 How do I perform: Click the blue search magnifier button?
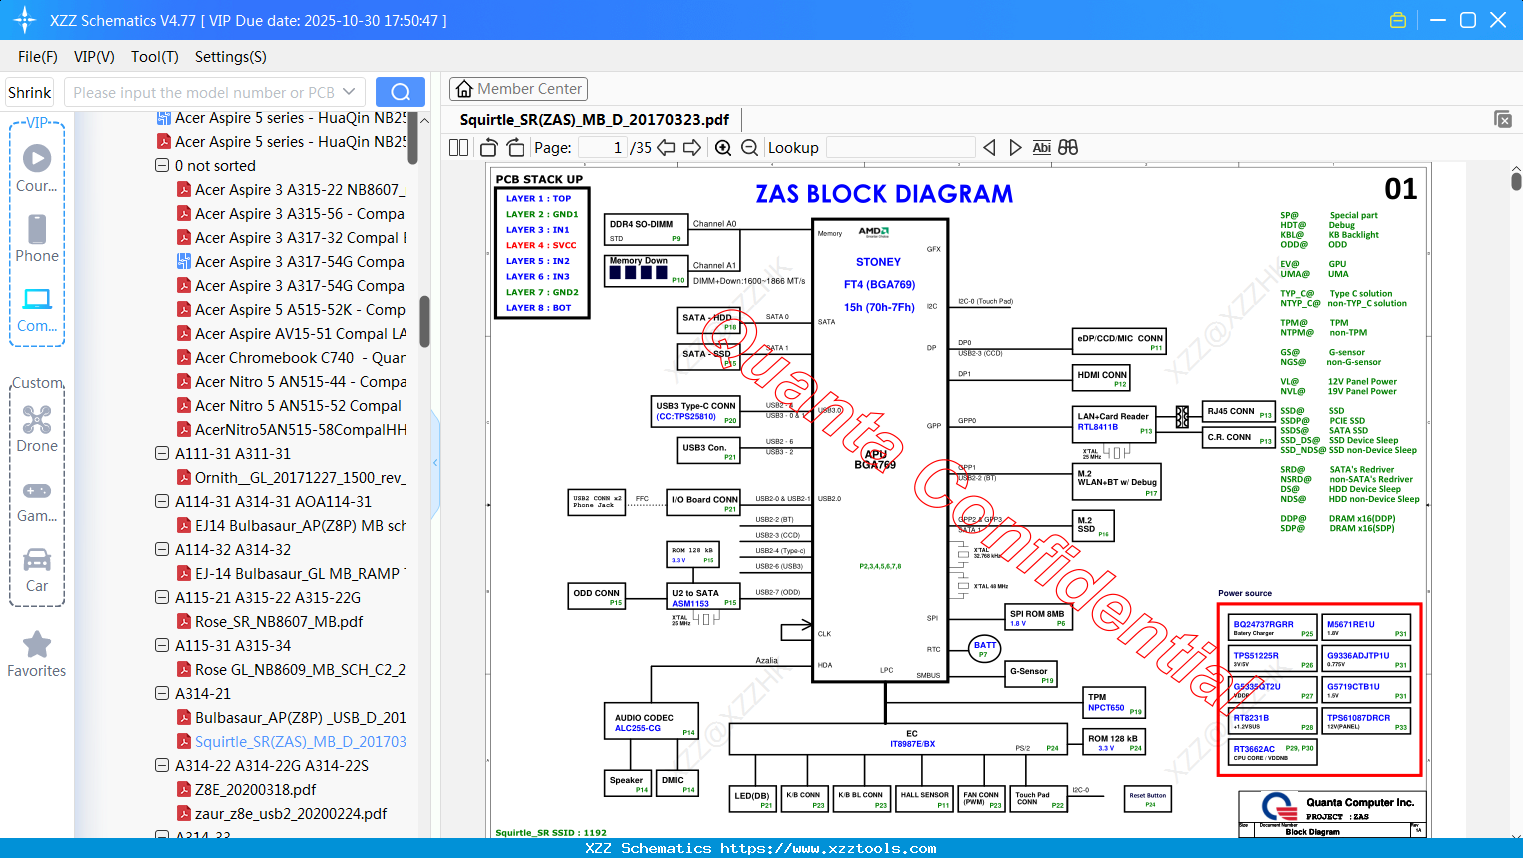pyautogui.click(x=400, y=92)
